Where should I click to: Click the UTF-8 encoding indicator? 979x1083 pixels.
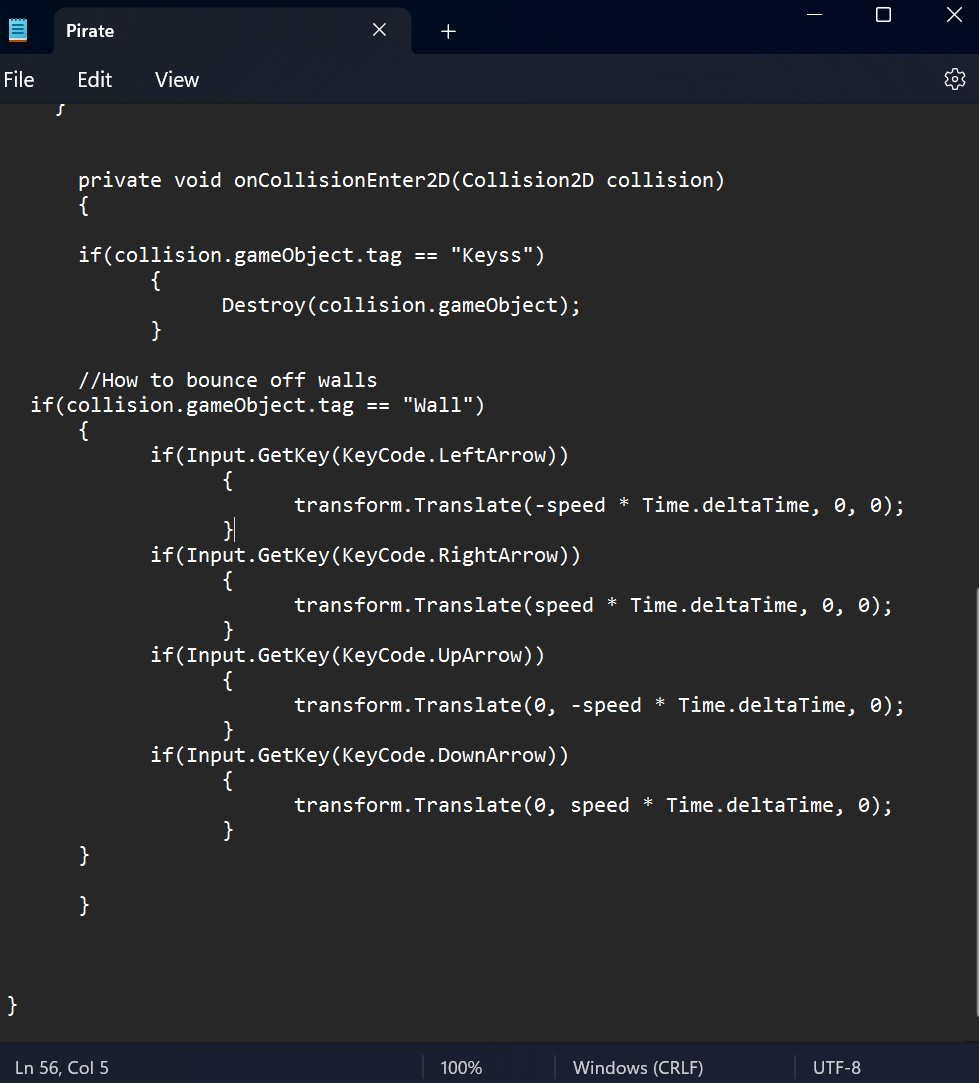tap(837, 1068)
